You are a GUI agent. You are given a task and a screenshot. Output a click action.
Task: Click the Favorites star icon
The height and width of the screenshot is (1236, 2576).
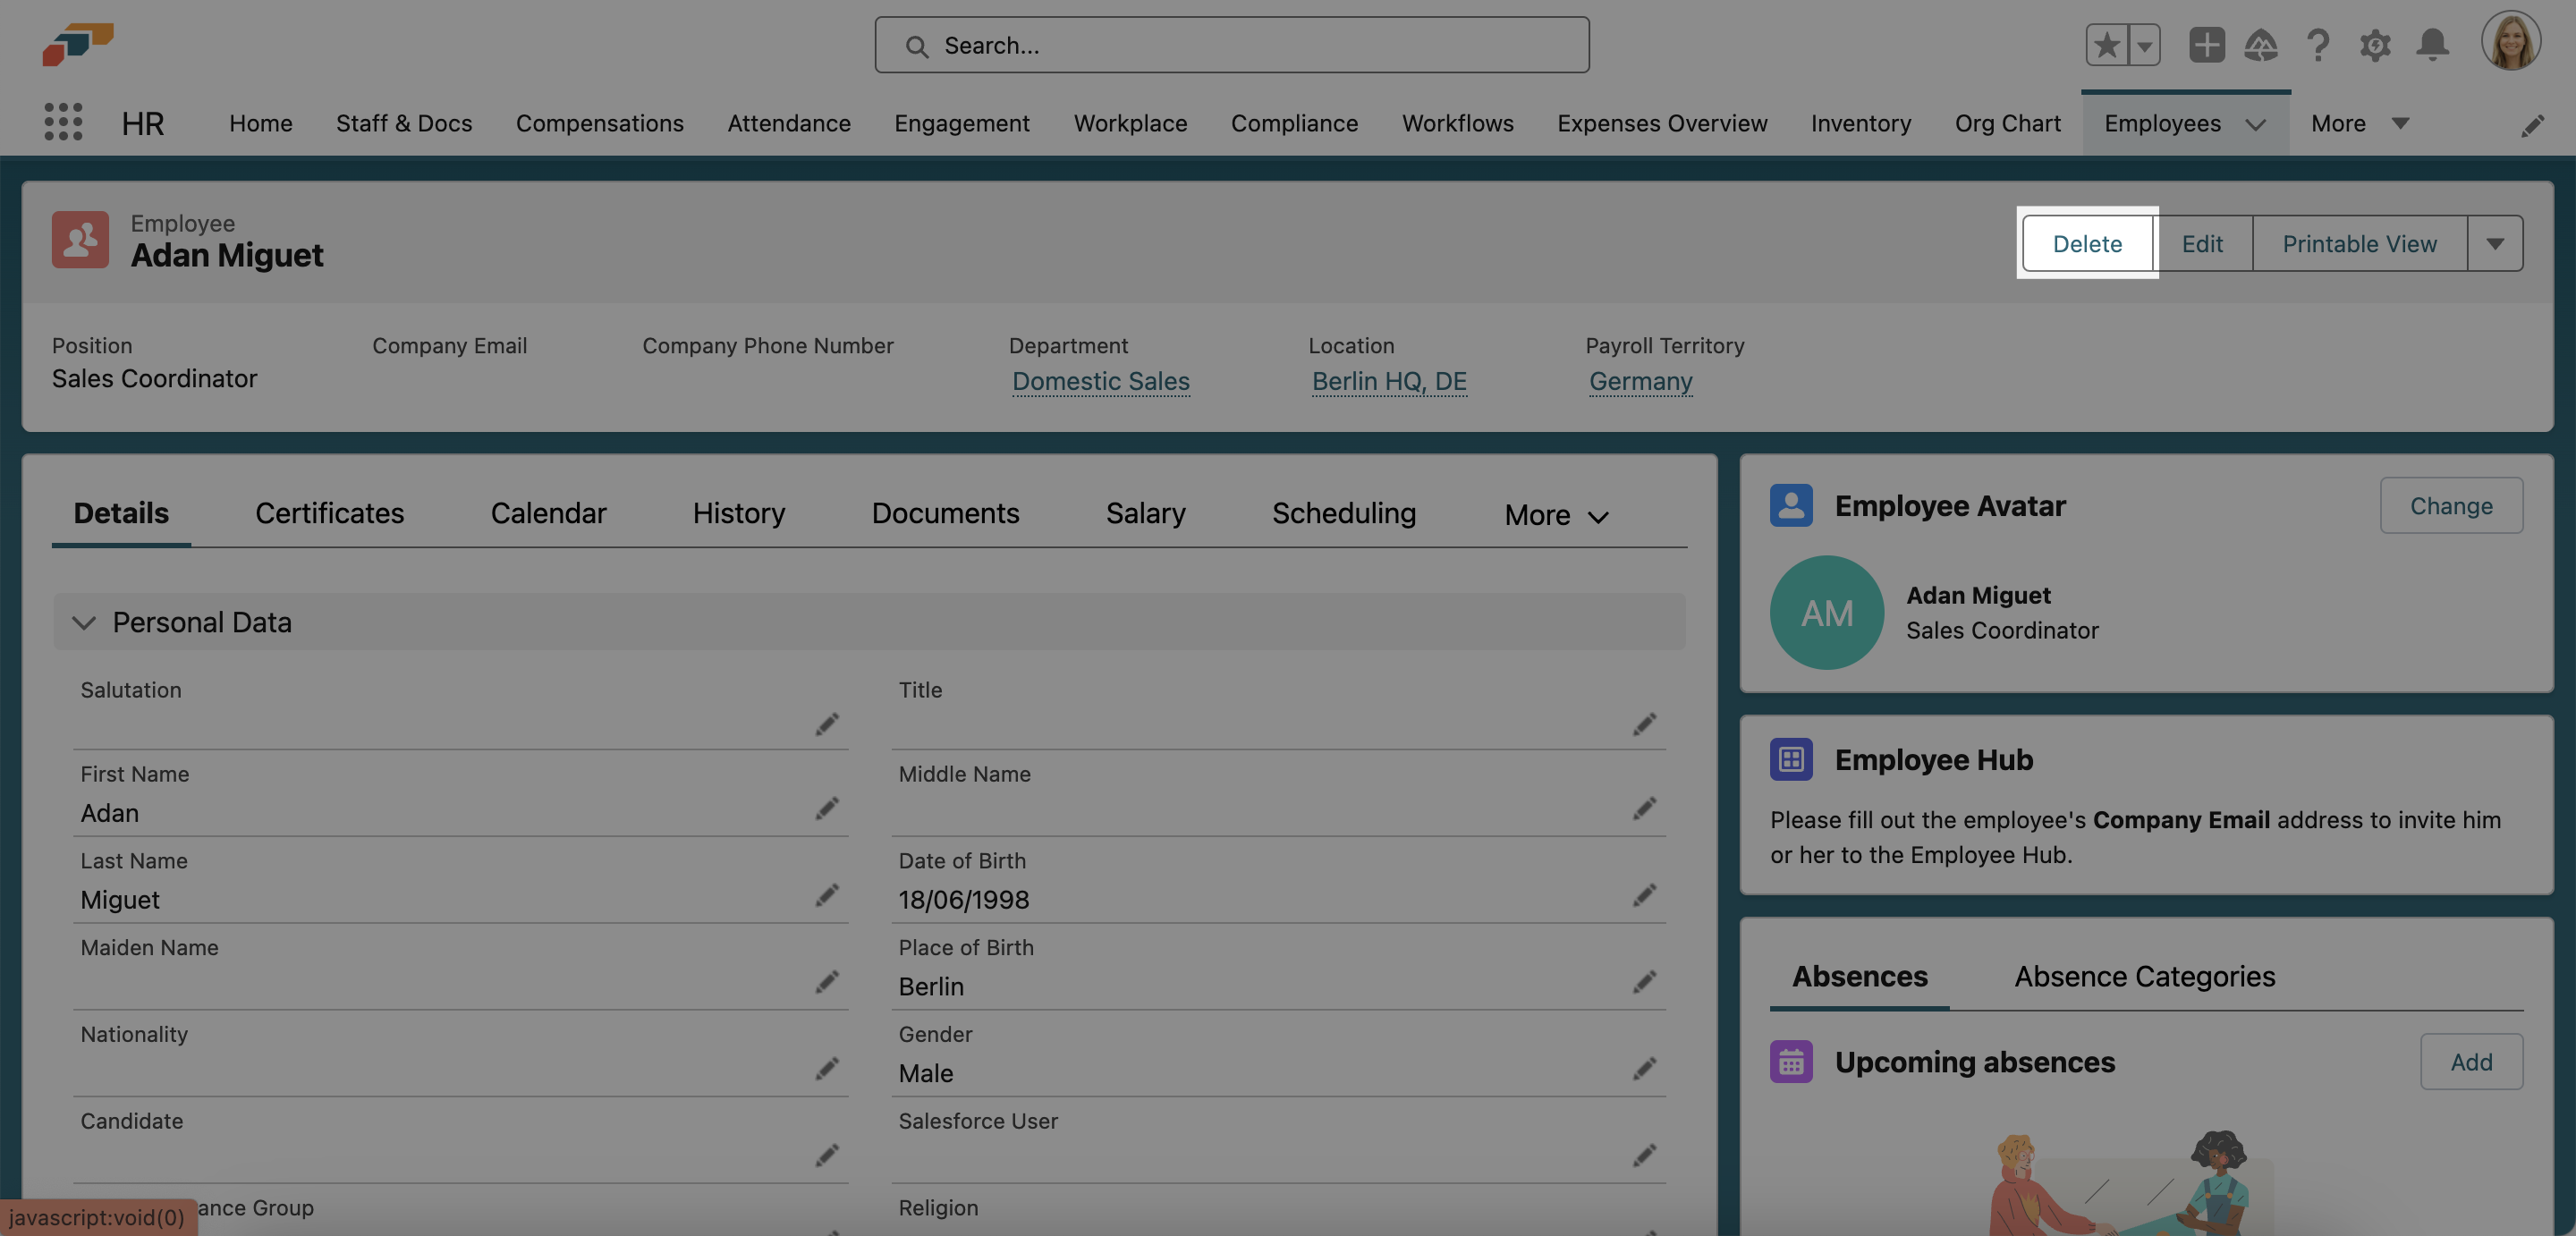(x=2106, y=45)
